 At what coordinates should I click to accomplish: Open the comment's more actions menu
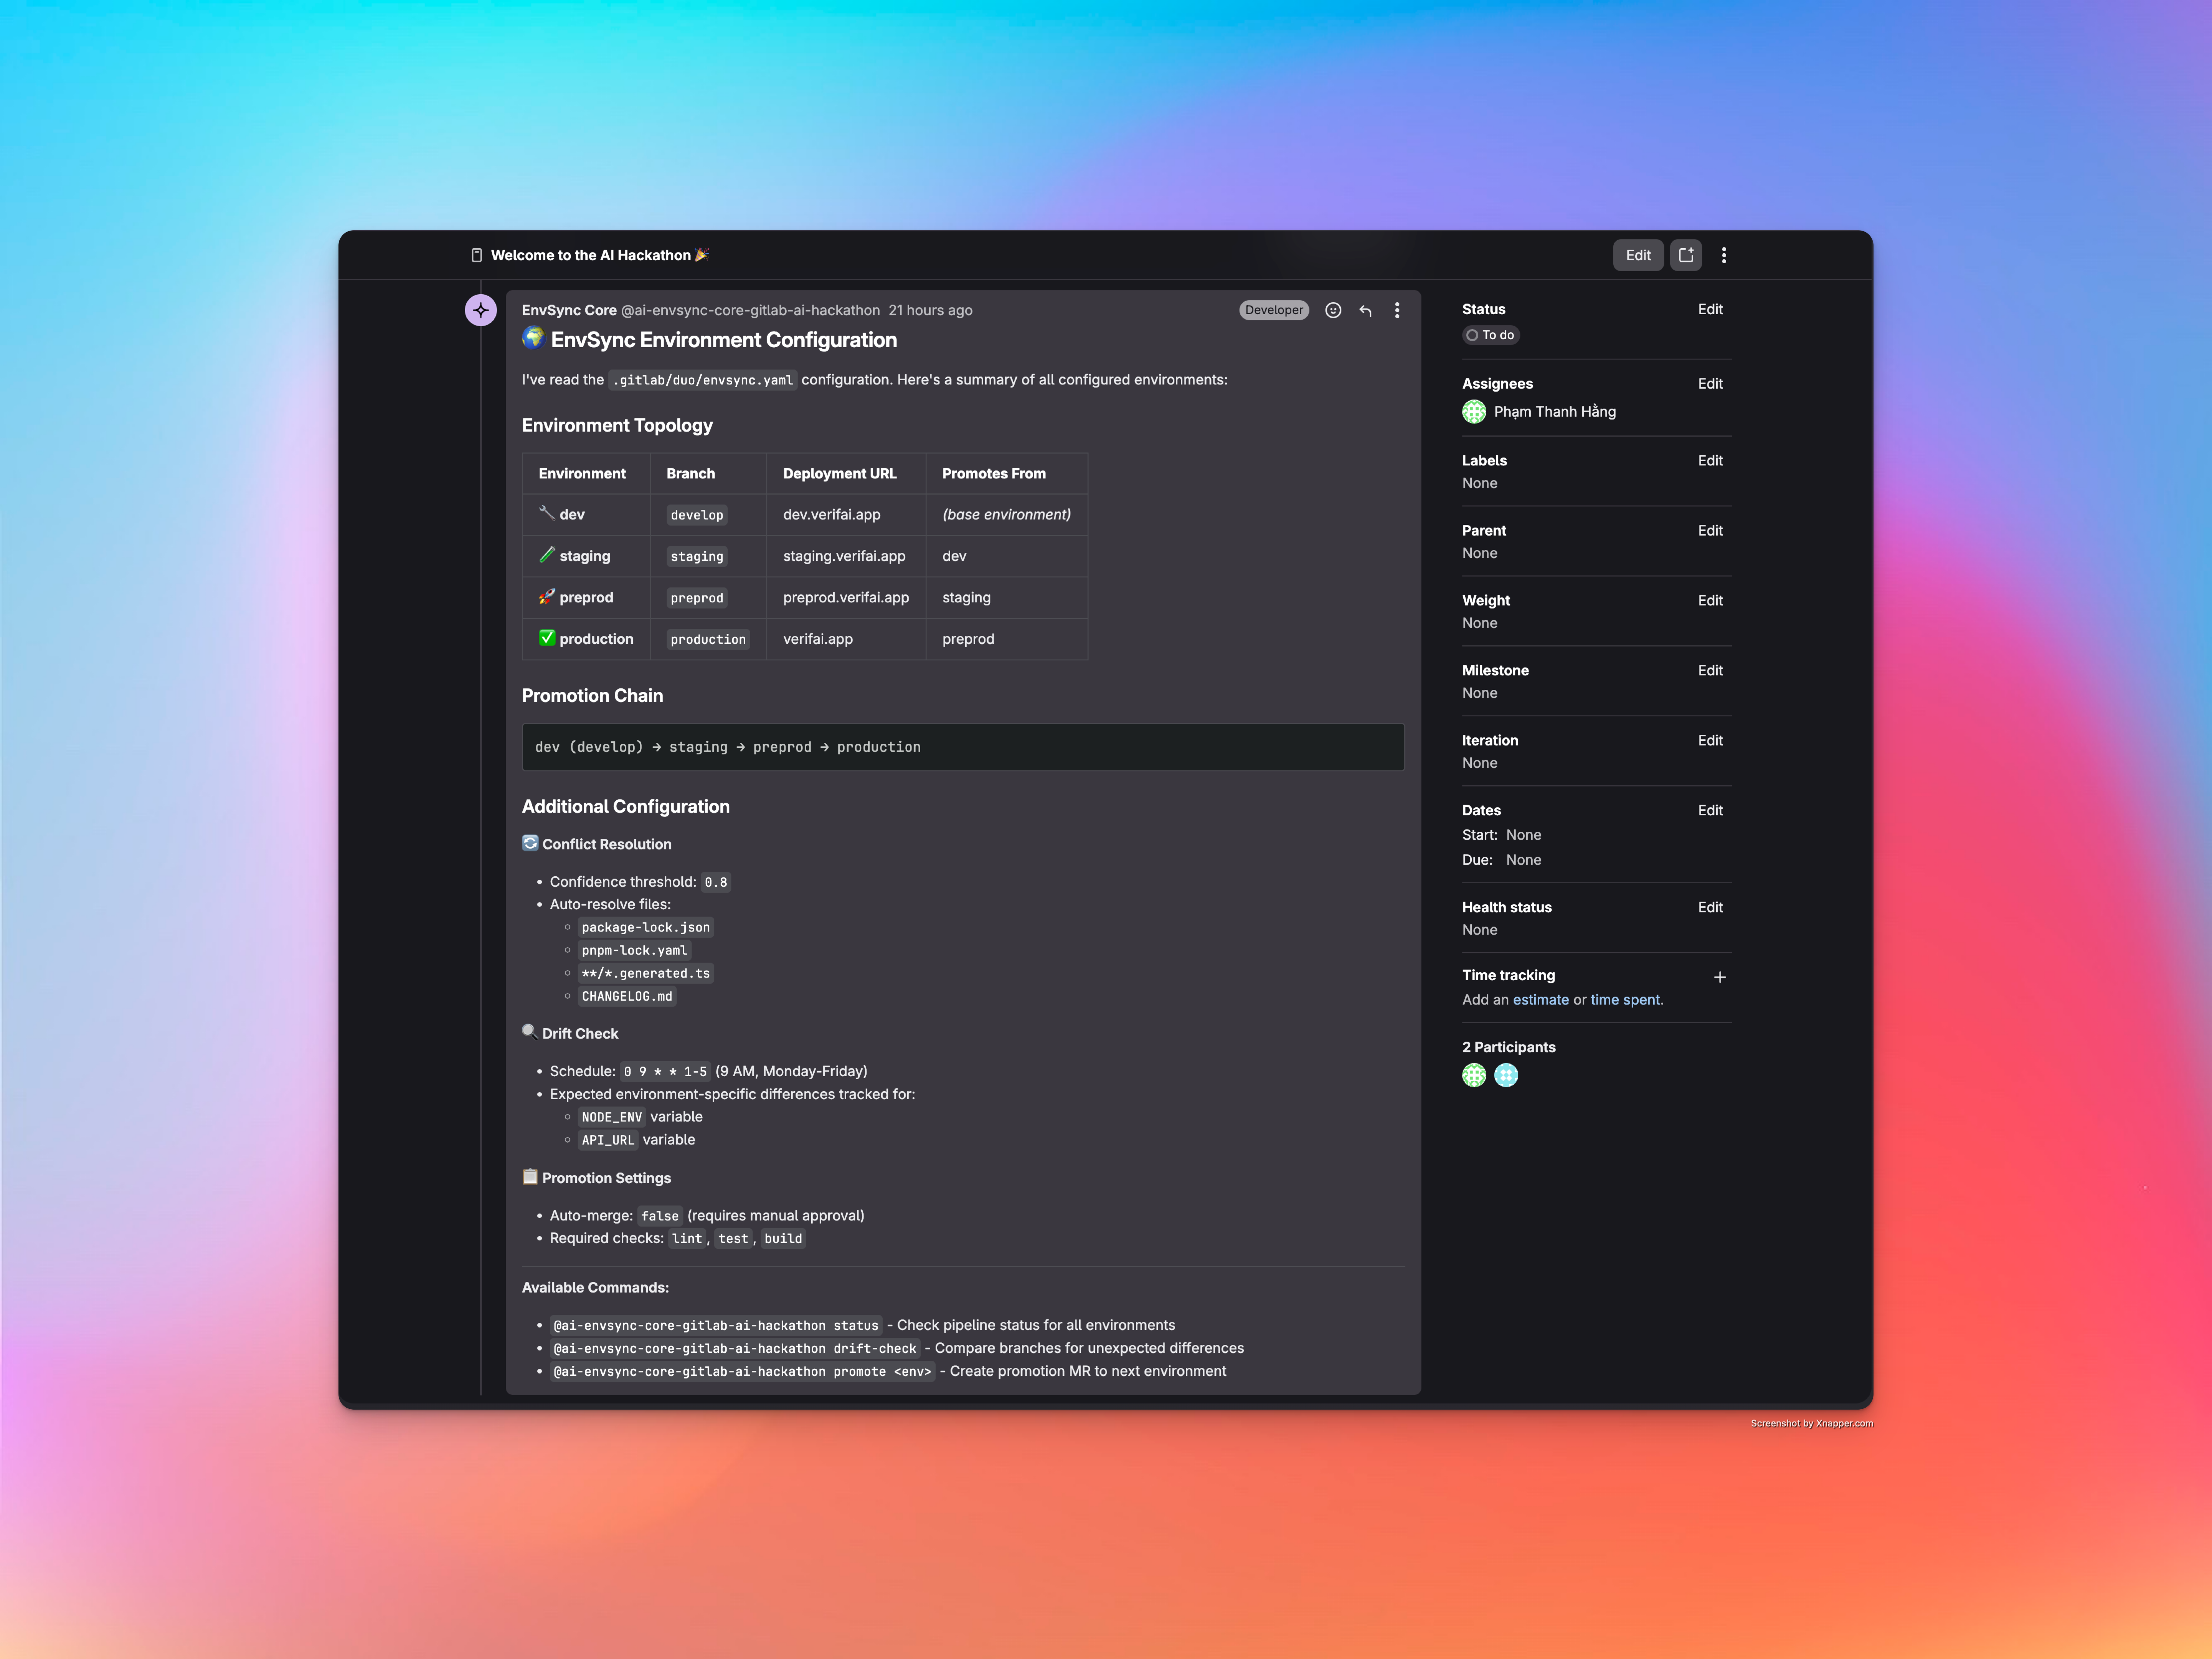pyautogui.click(x=1397, y=310)
